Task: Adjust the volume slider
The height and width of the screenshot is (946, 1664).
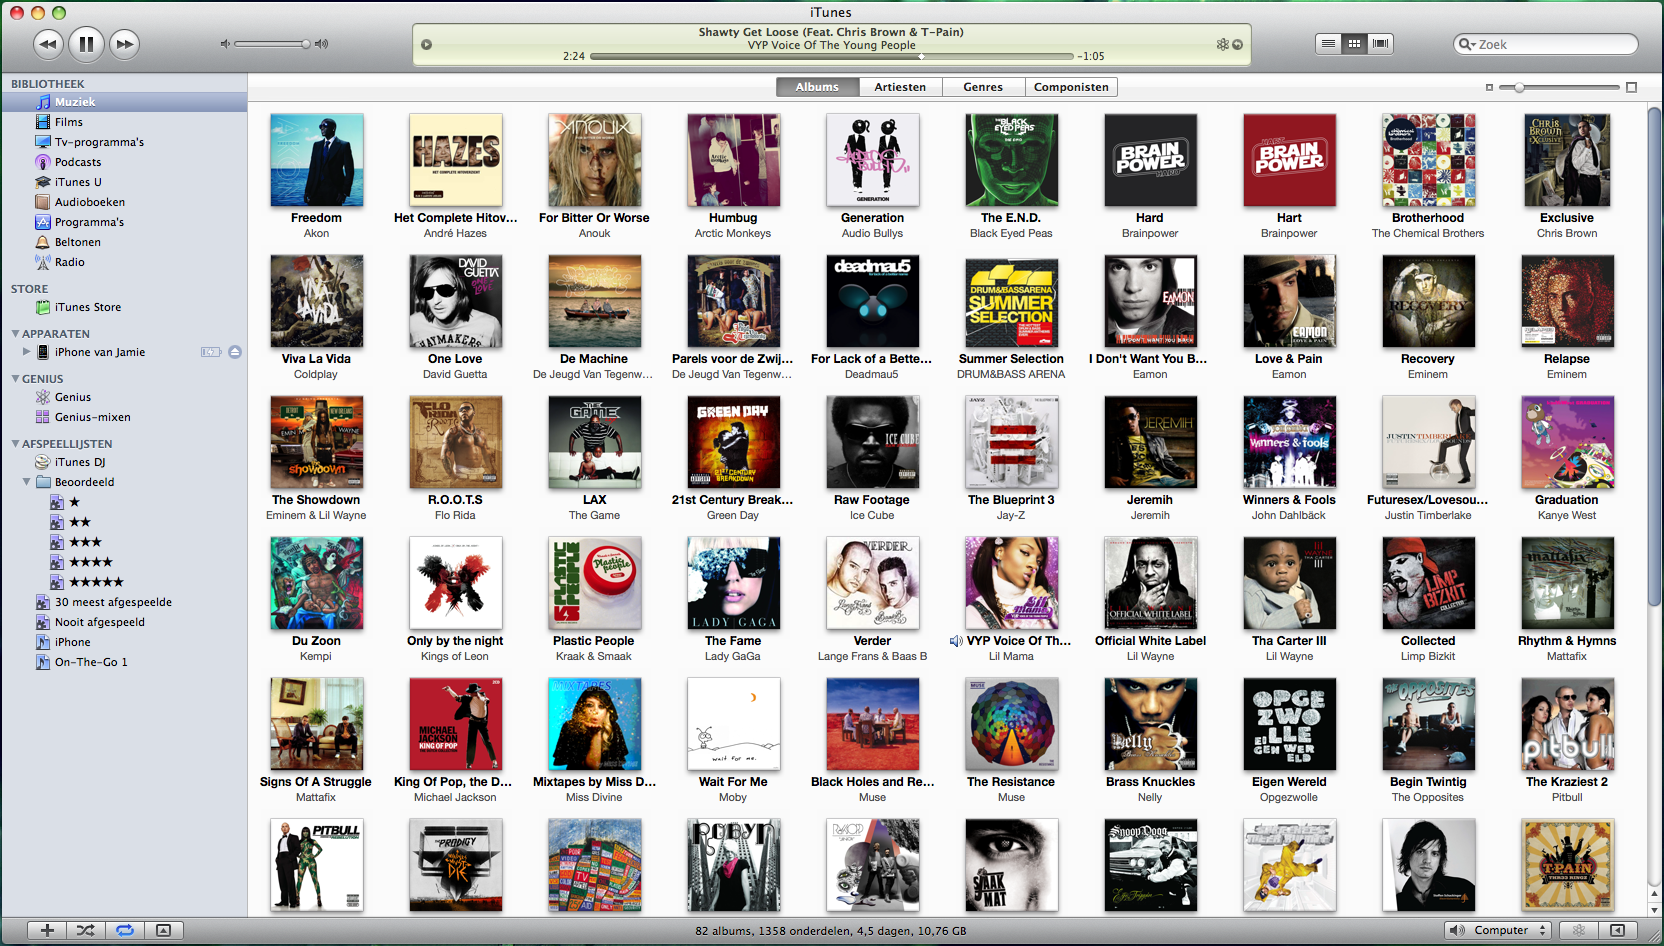Action: [272, 44]
